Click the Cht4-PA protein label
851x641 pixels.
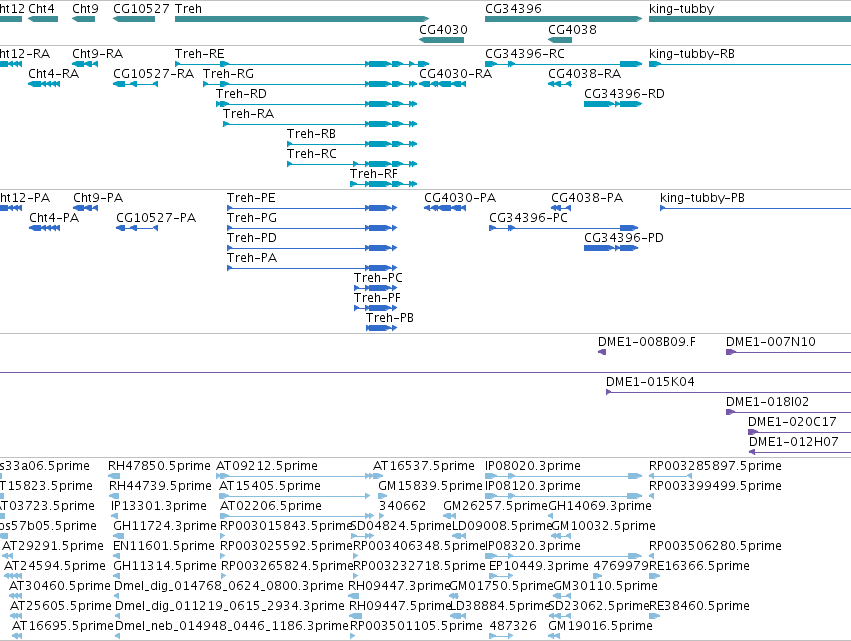click(x=54, y=218)
